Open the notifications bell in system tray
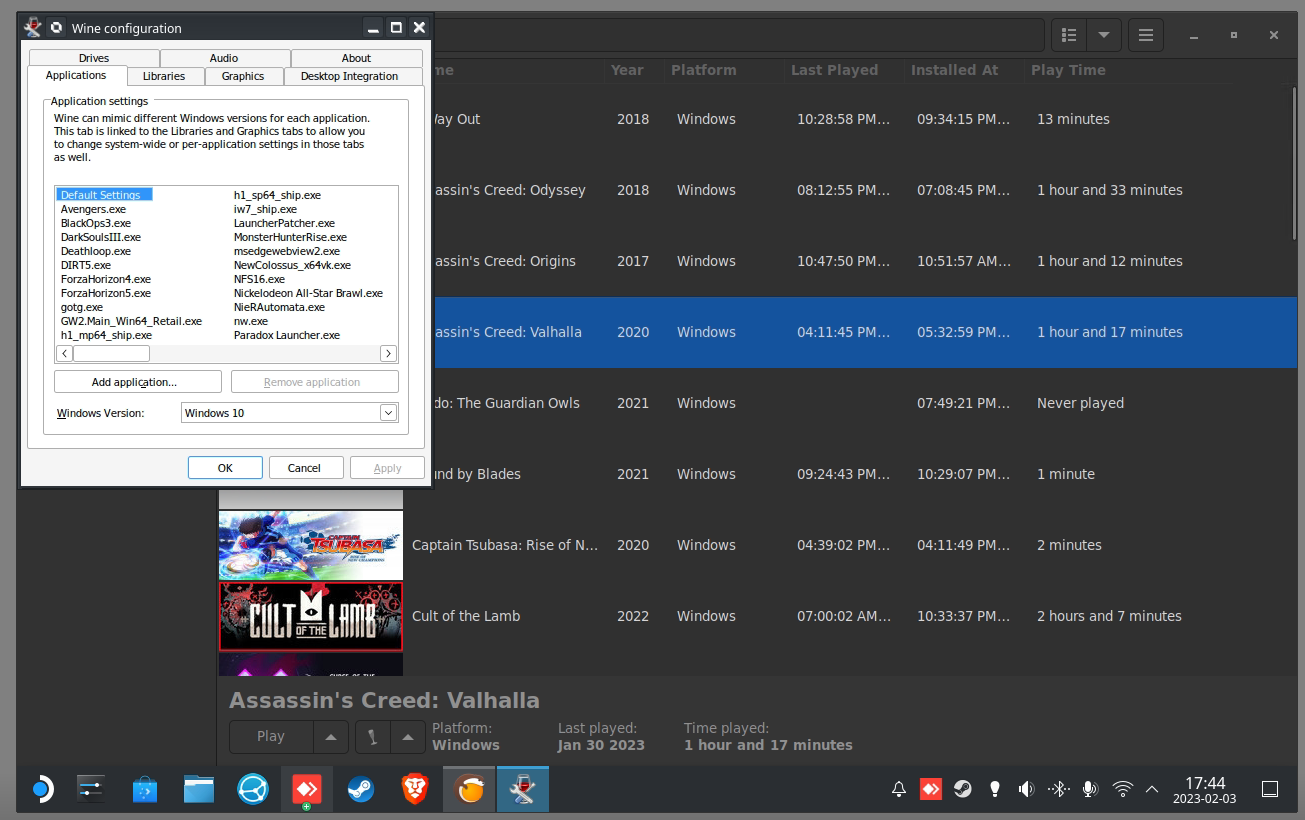Screen dimensions: 1305x820 (x=899, y=789)
